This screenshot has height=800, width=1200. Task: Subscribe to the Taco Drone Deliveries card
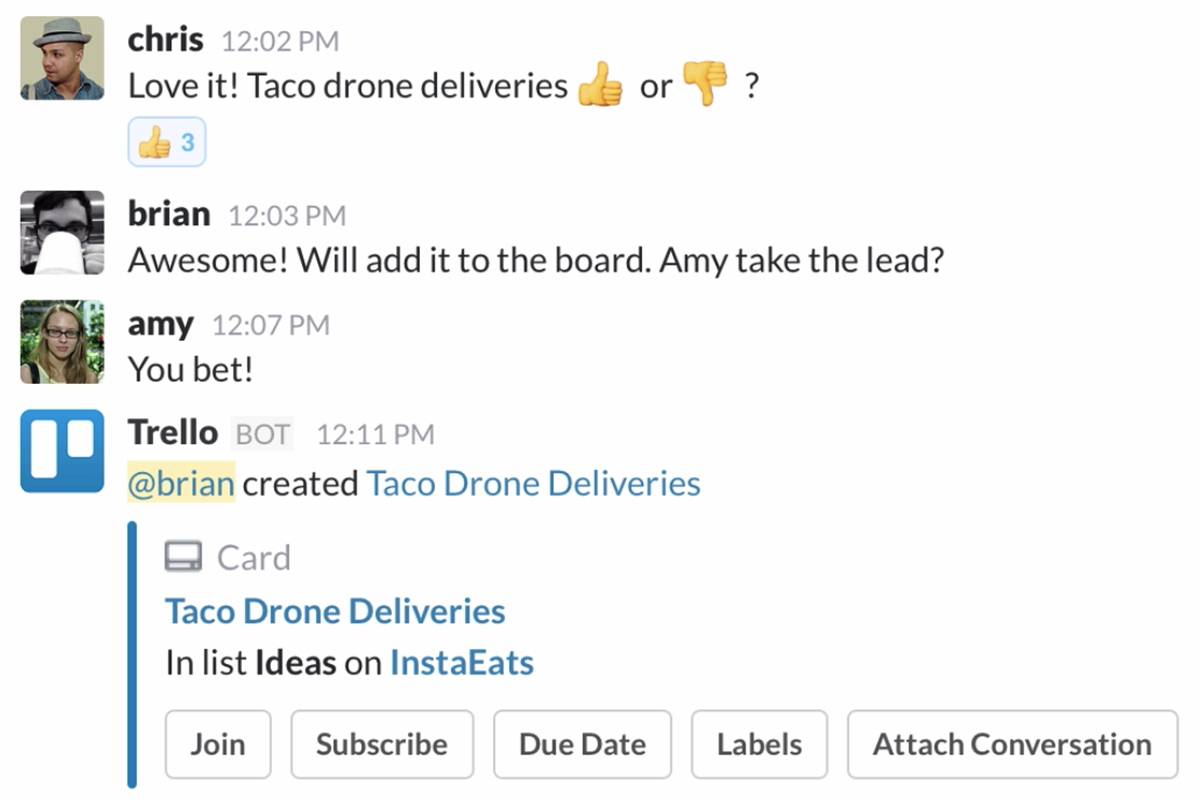(x=382, y=744)
